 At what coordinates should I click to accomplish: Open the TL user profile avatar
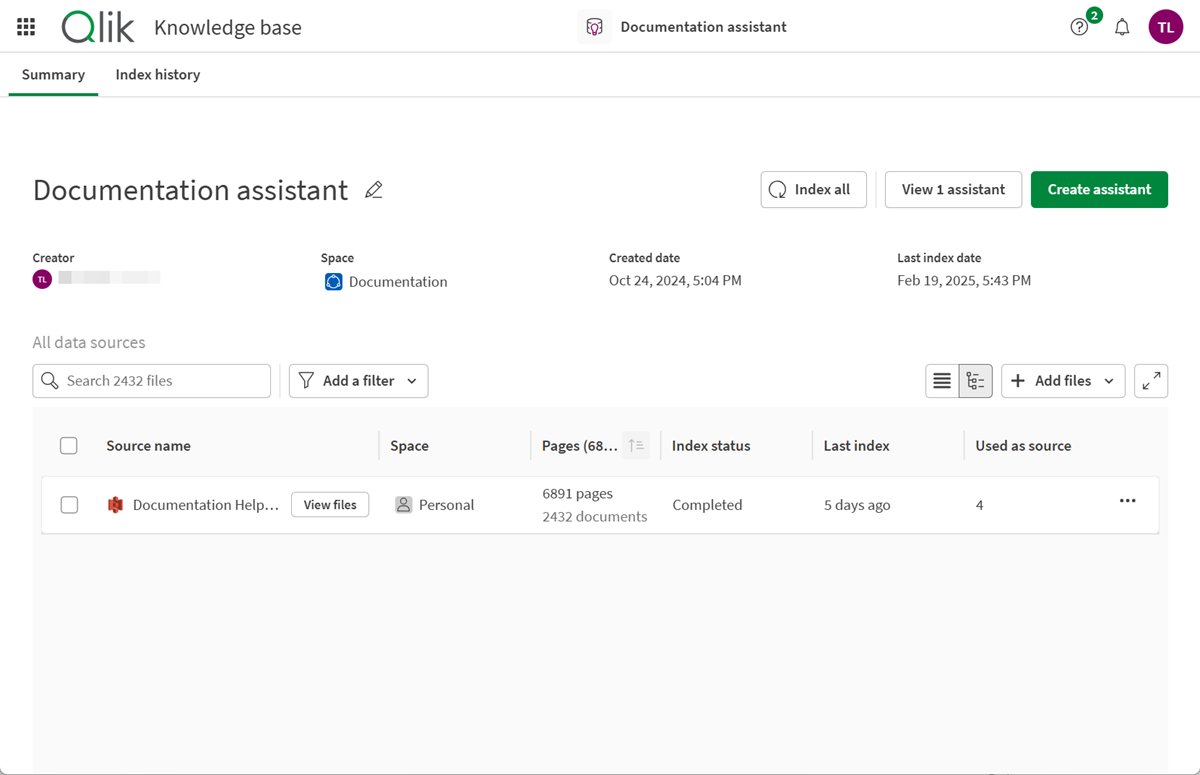[1165, 27]
